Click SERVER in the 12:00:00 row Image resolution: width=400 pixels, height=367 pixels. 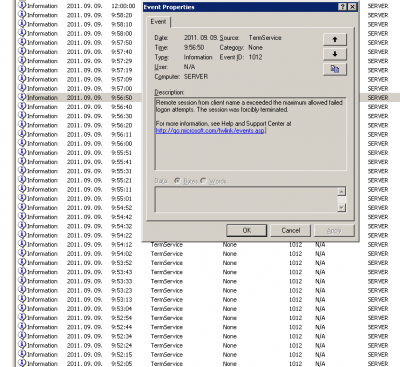point(378,6)
